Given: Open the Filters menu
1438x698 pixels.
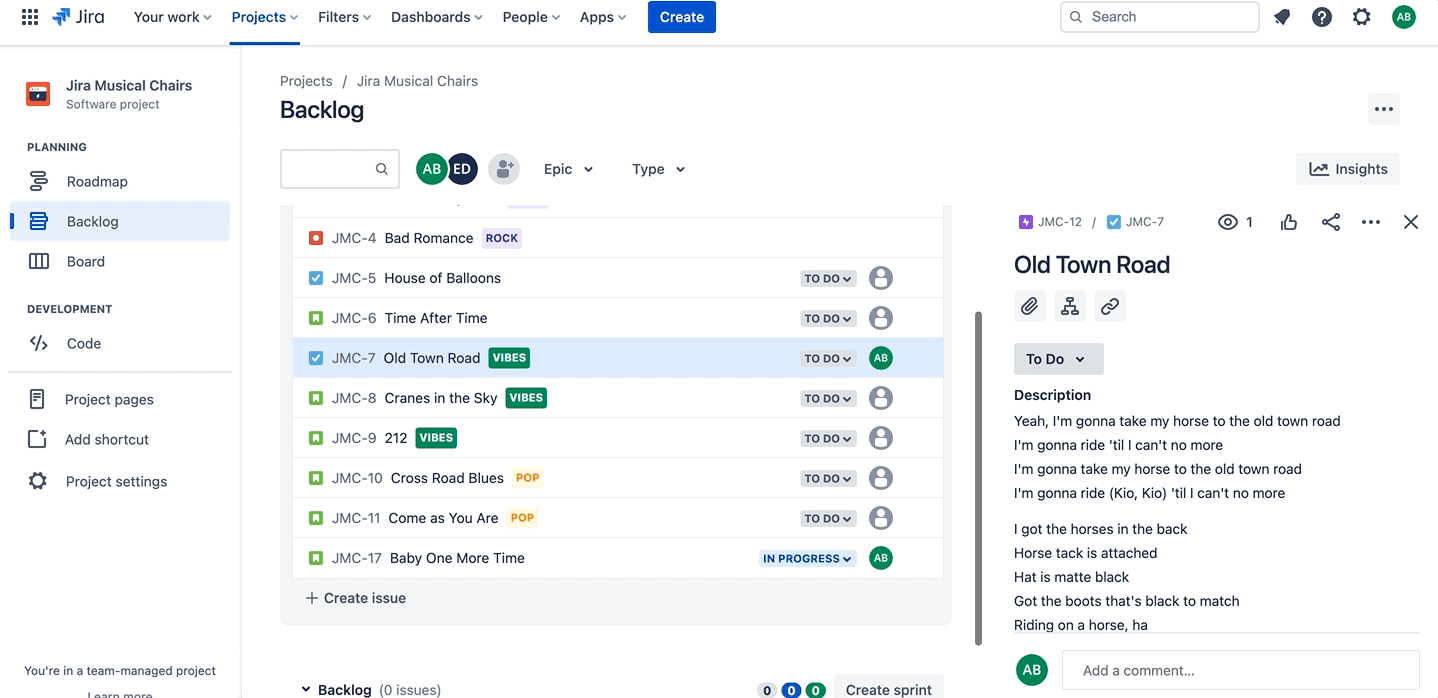Looking at the screenshot, I should pos(345,17).
